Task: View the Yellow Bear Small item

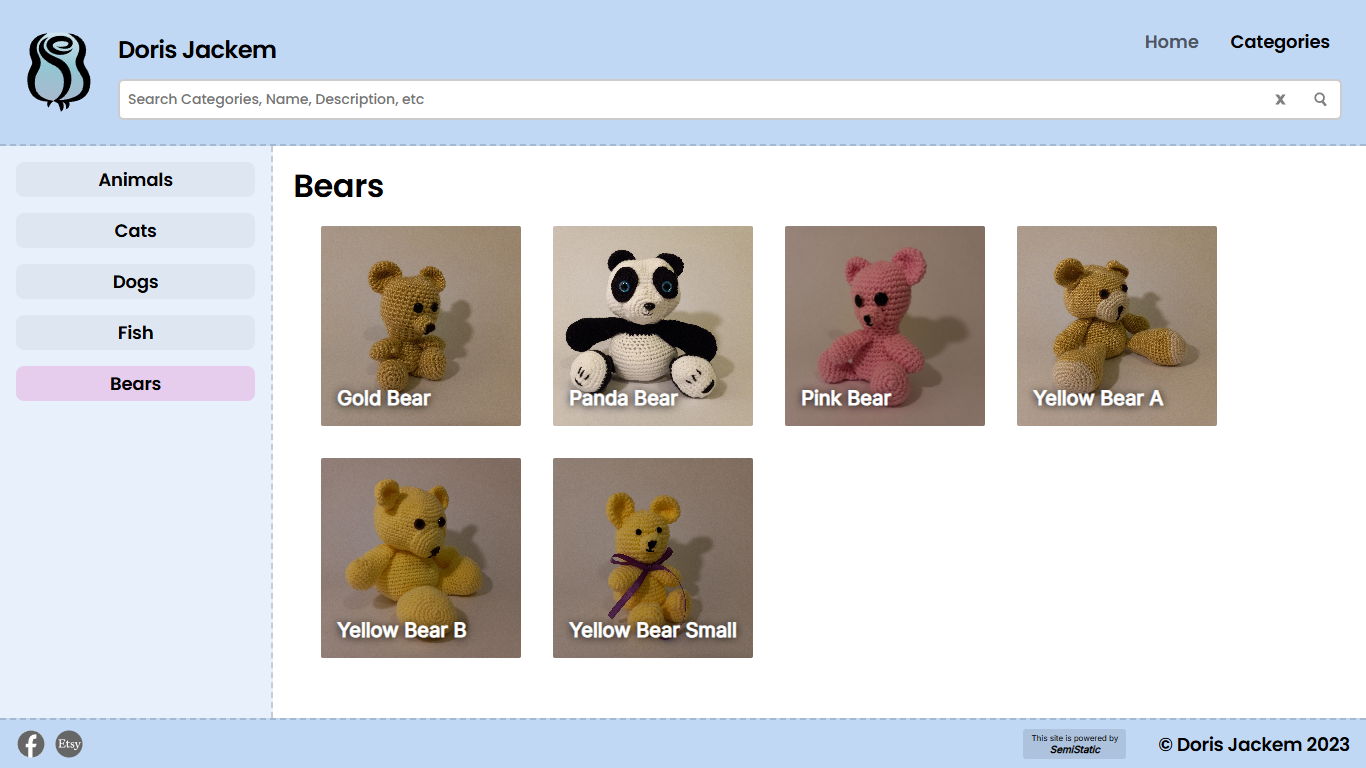Action: tap(653, 558)
